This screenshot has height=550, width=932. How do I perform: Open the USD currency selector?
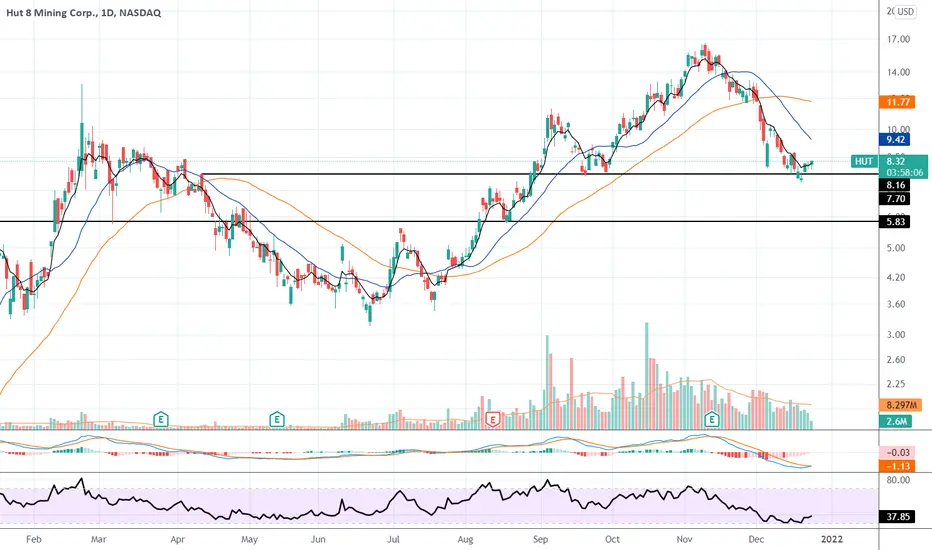coord(905,12)
